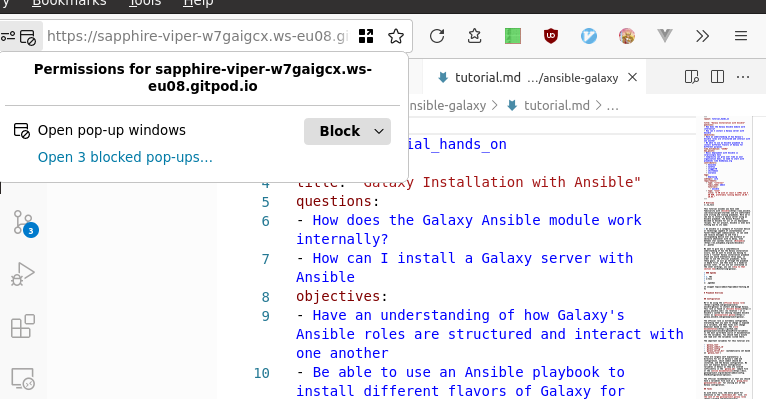Click the code minimap on right side
Image resolution: width=766 pixels, height=399 pixels.
[727, 257]
